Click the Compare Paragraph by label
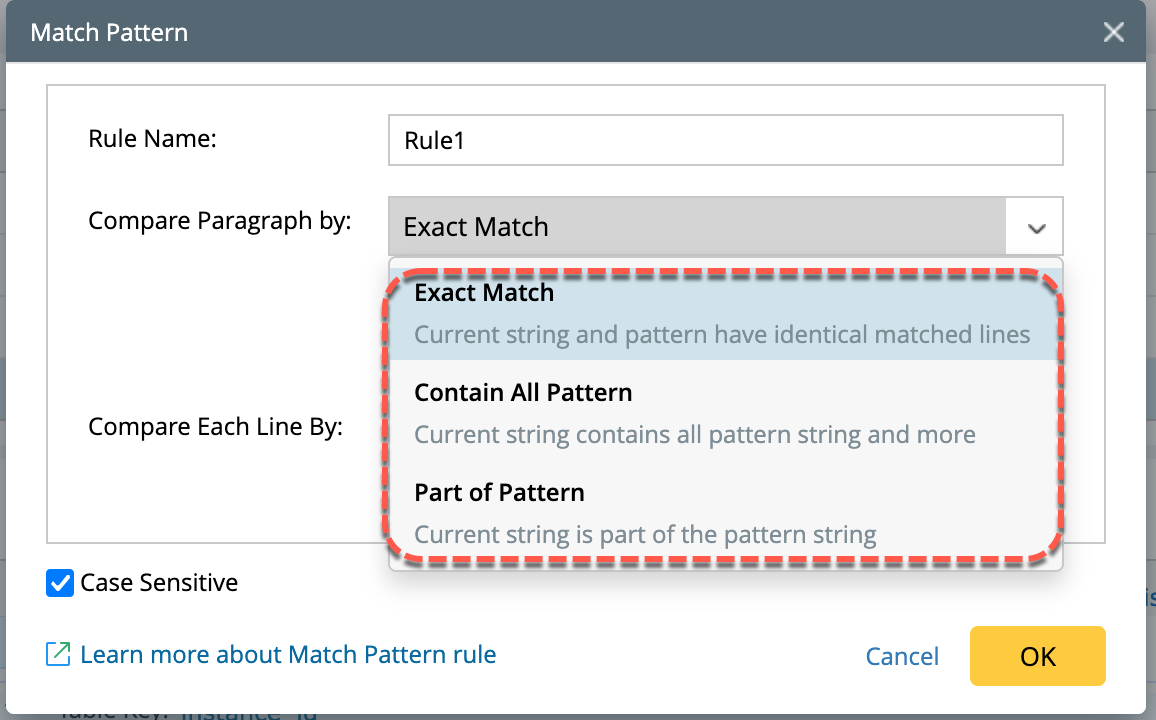 pyautogui.click(x=220, y=220)
